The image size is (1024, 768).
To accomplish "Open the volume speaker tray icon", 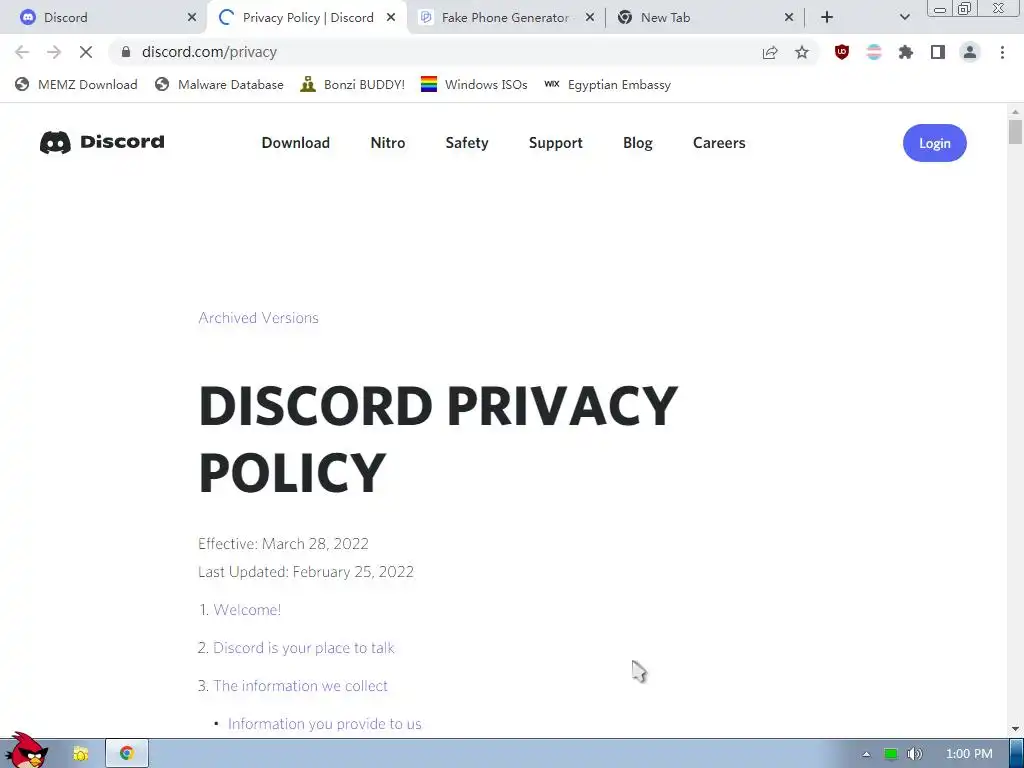I will coord(914,754).
